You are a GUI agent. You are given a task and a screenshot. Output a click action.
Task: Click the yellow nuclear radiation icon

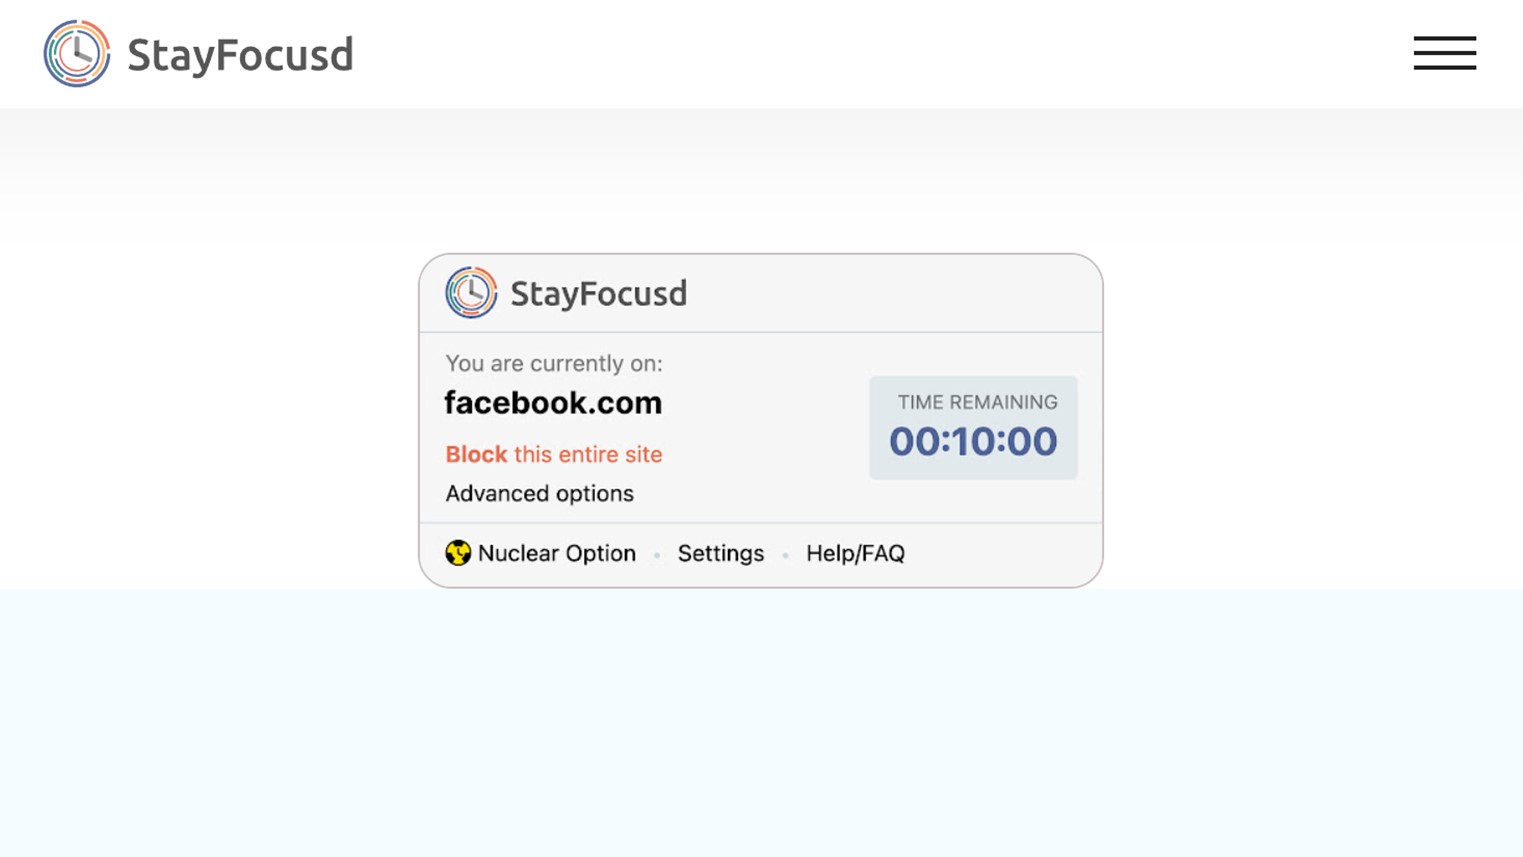coord(458,553)
